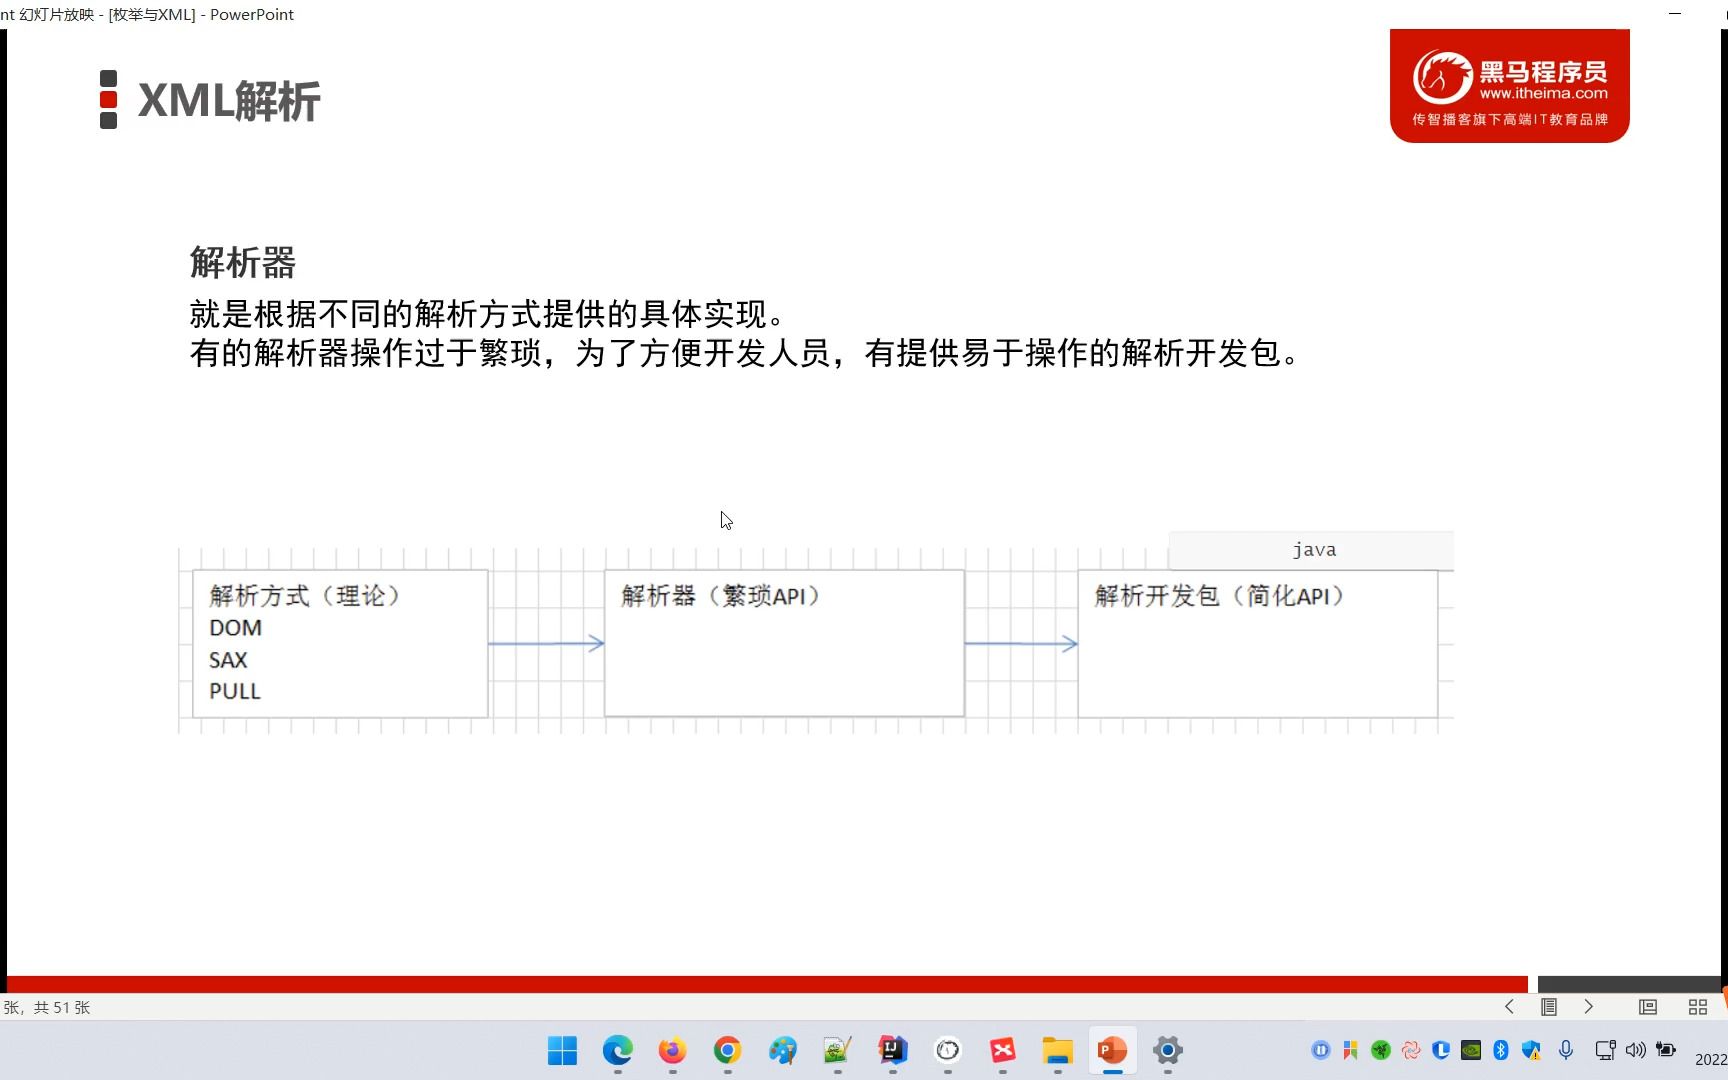
Task: Toggle the blue pause tray icon
Action: click(1322, 1050)
